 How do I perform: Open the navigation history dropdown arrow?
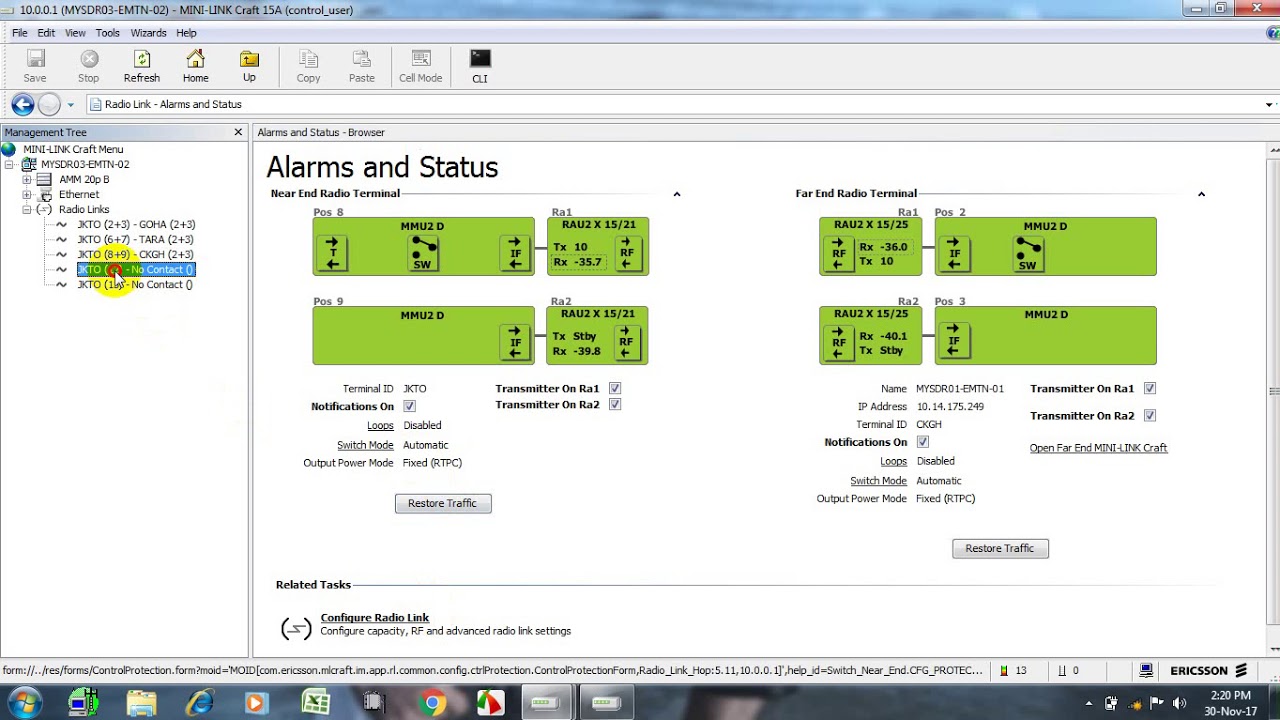point(70,105)
